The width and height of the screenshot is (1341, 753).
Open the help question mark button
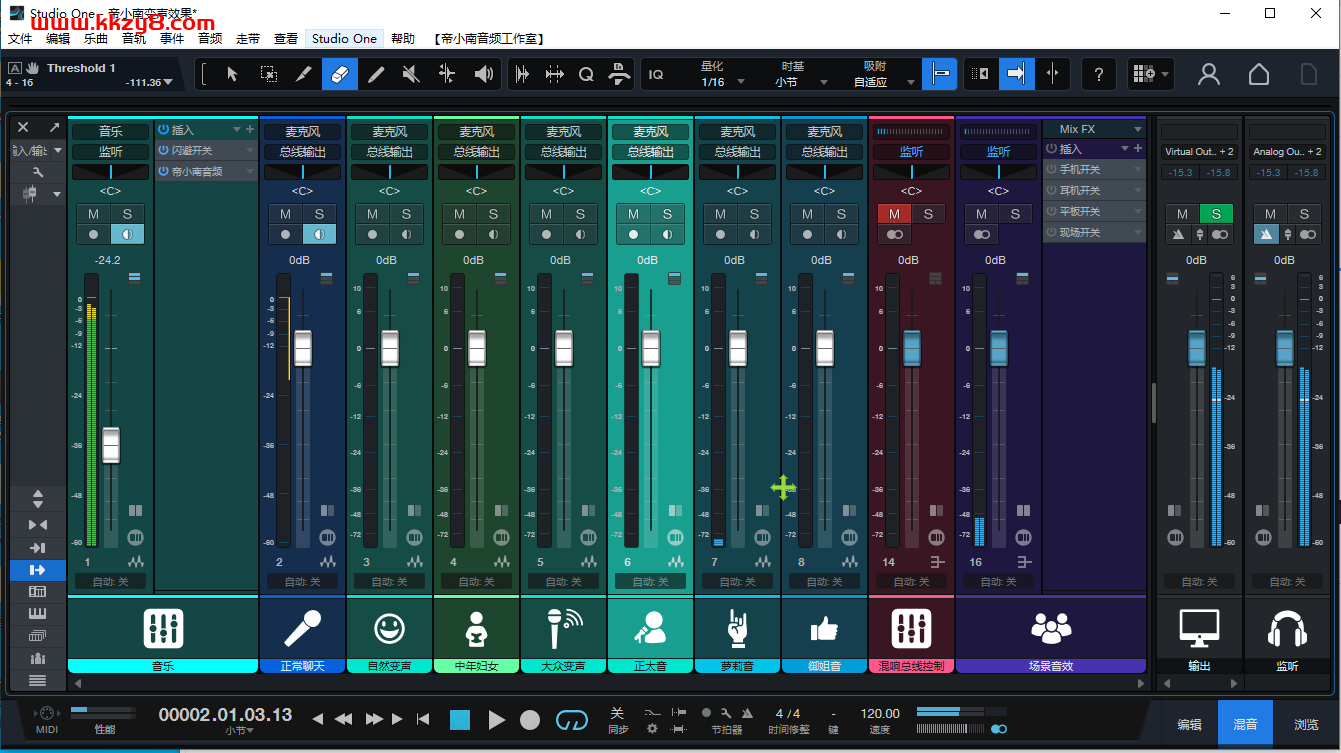tap(1099, 74)
